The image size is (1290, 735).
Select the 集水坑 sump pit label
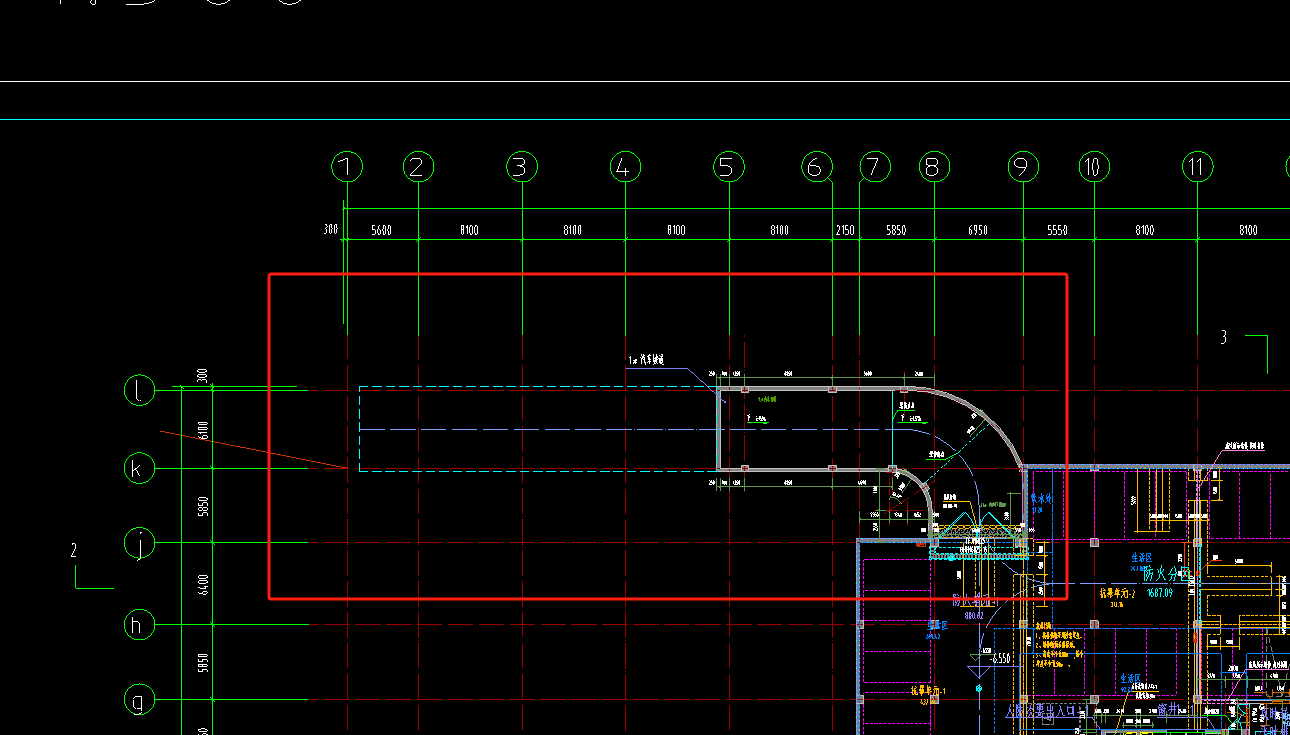pyautogui.click(x=1042, y=498)
